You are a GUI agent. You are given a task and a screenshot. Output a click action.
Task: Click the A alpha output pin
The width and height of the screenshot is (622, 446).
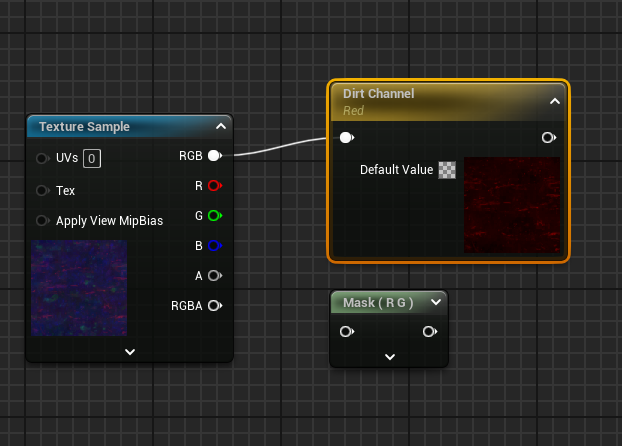tap(215, 275)
